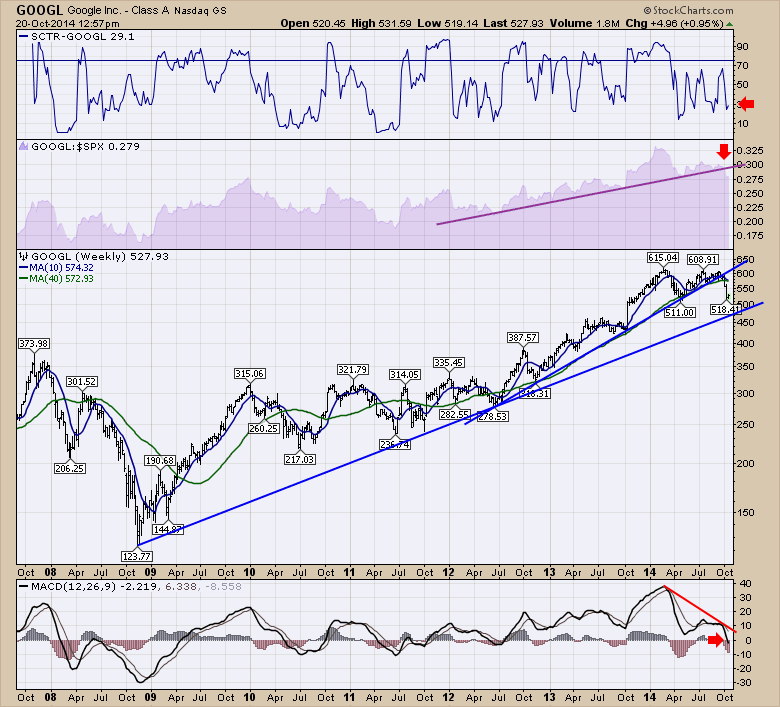This screenshot has width=780, height=707.
Task: Click the 'SCTR-GOOGL 29.1' legend label
Action: (x=83, y=36)
